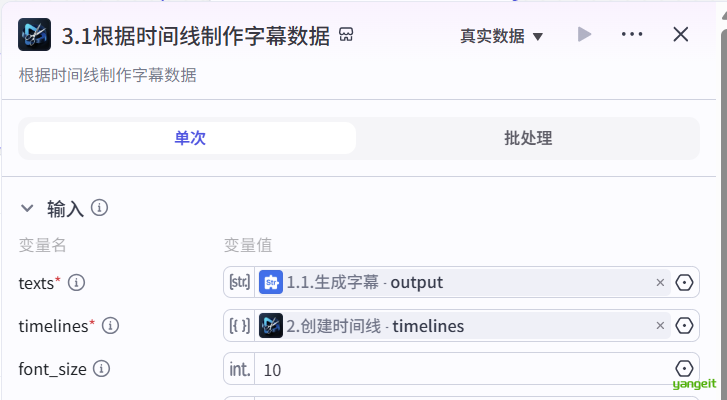
Task: Click the hexagon variable icon for font_size
Action: [x=685, y=369]
